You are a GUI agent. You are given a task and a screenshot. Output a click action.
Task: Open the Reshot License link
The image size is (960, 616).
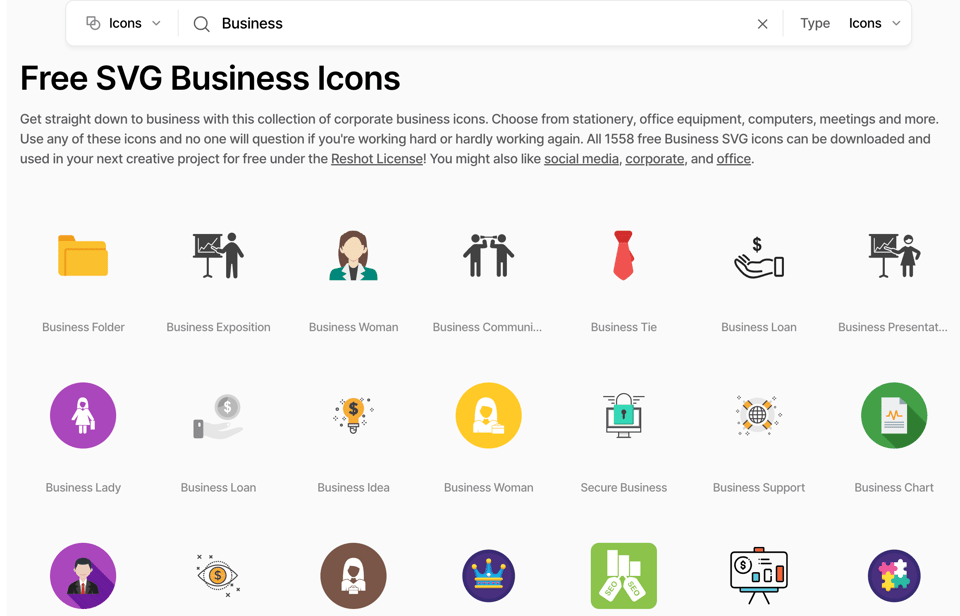(377, 159)
